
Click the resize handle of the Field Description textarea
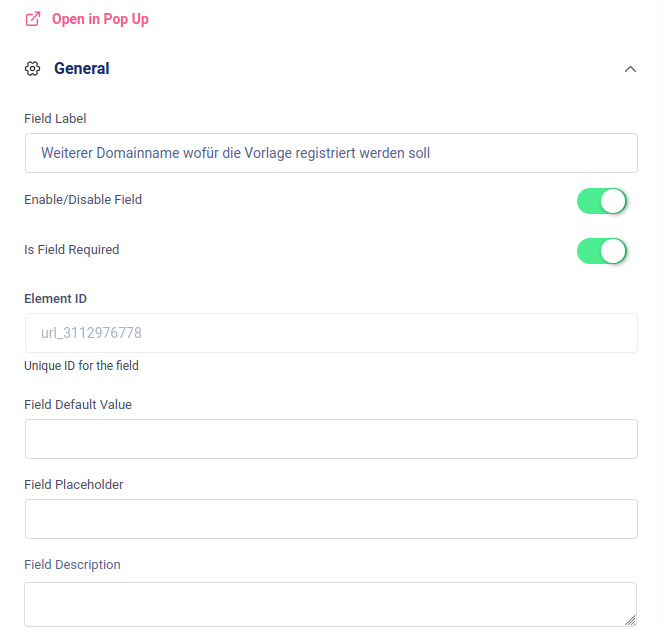(x=630, y=620)
